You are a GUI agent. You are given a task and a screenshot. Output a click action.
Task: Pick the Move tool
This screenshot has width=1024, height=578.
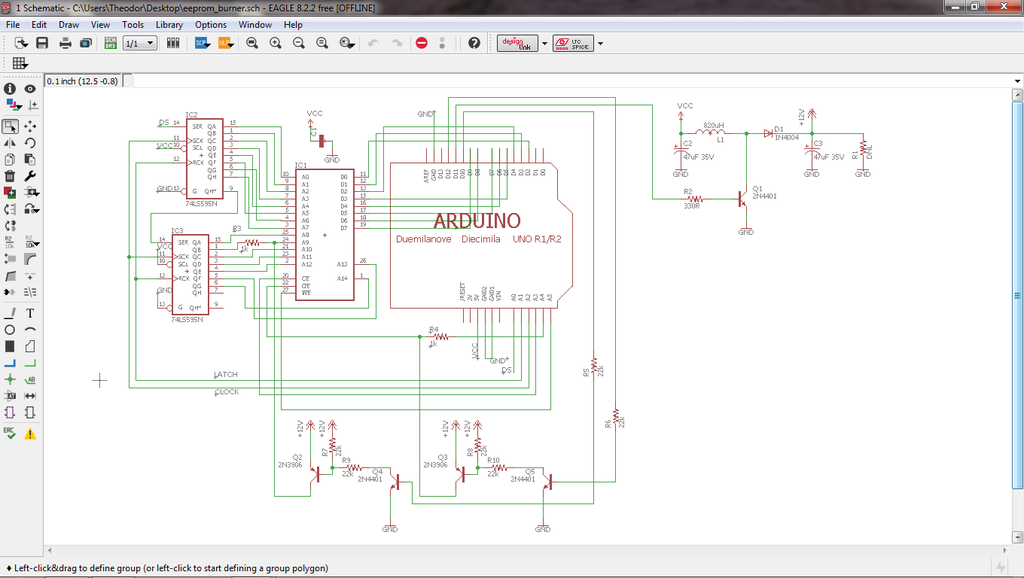point(30,127)
